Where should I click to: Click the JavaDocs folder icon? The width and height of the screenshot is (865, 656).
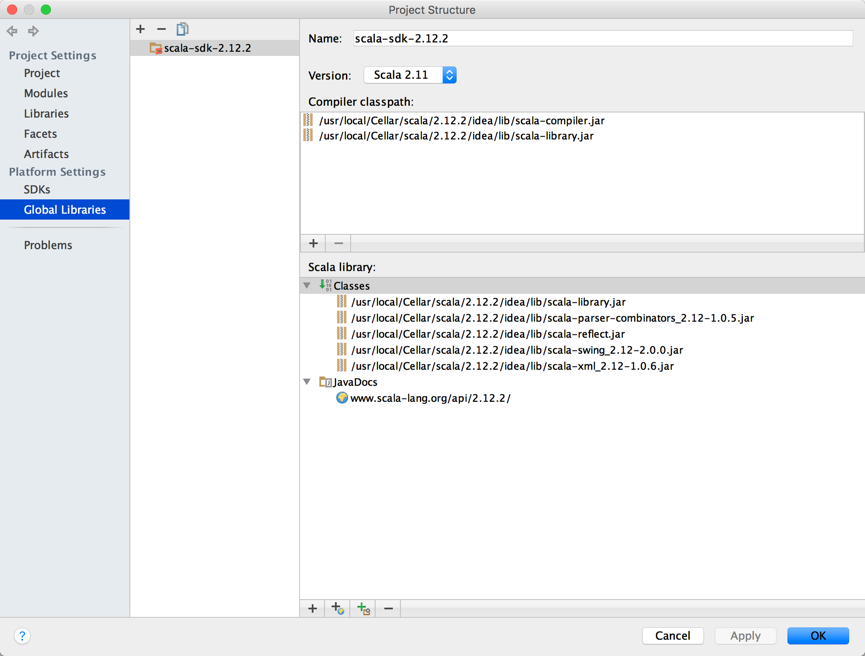pyautogui.click(x=325, y=382)
